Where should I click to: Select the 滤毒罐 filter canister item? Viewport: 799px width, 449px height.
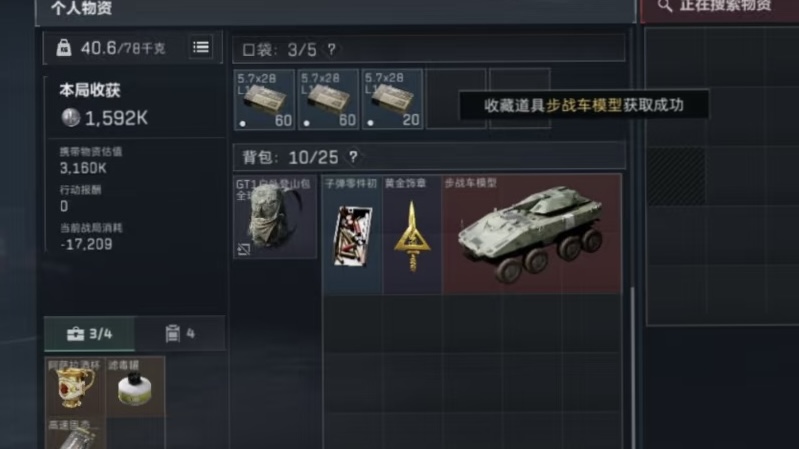(135, 387)
